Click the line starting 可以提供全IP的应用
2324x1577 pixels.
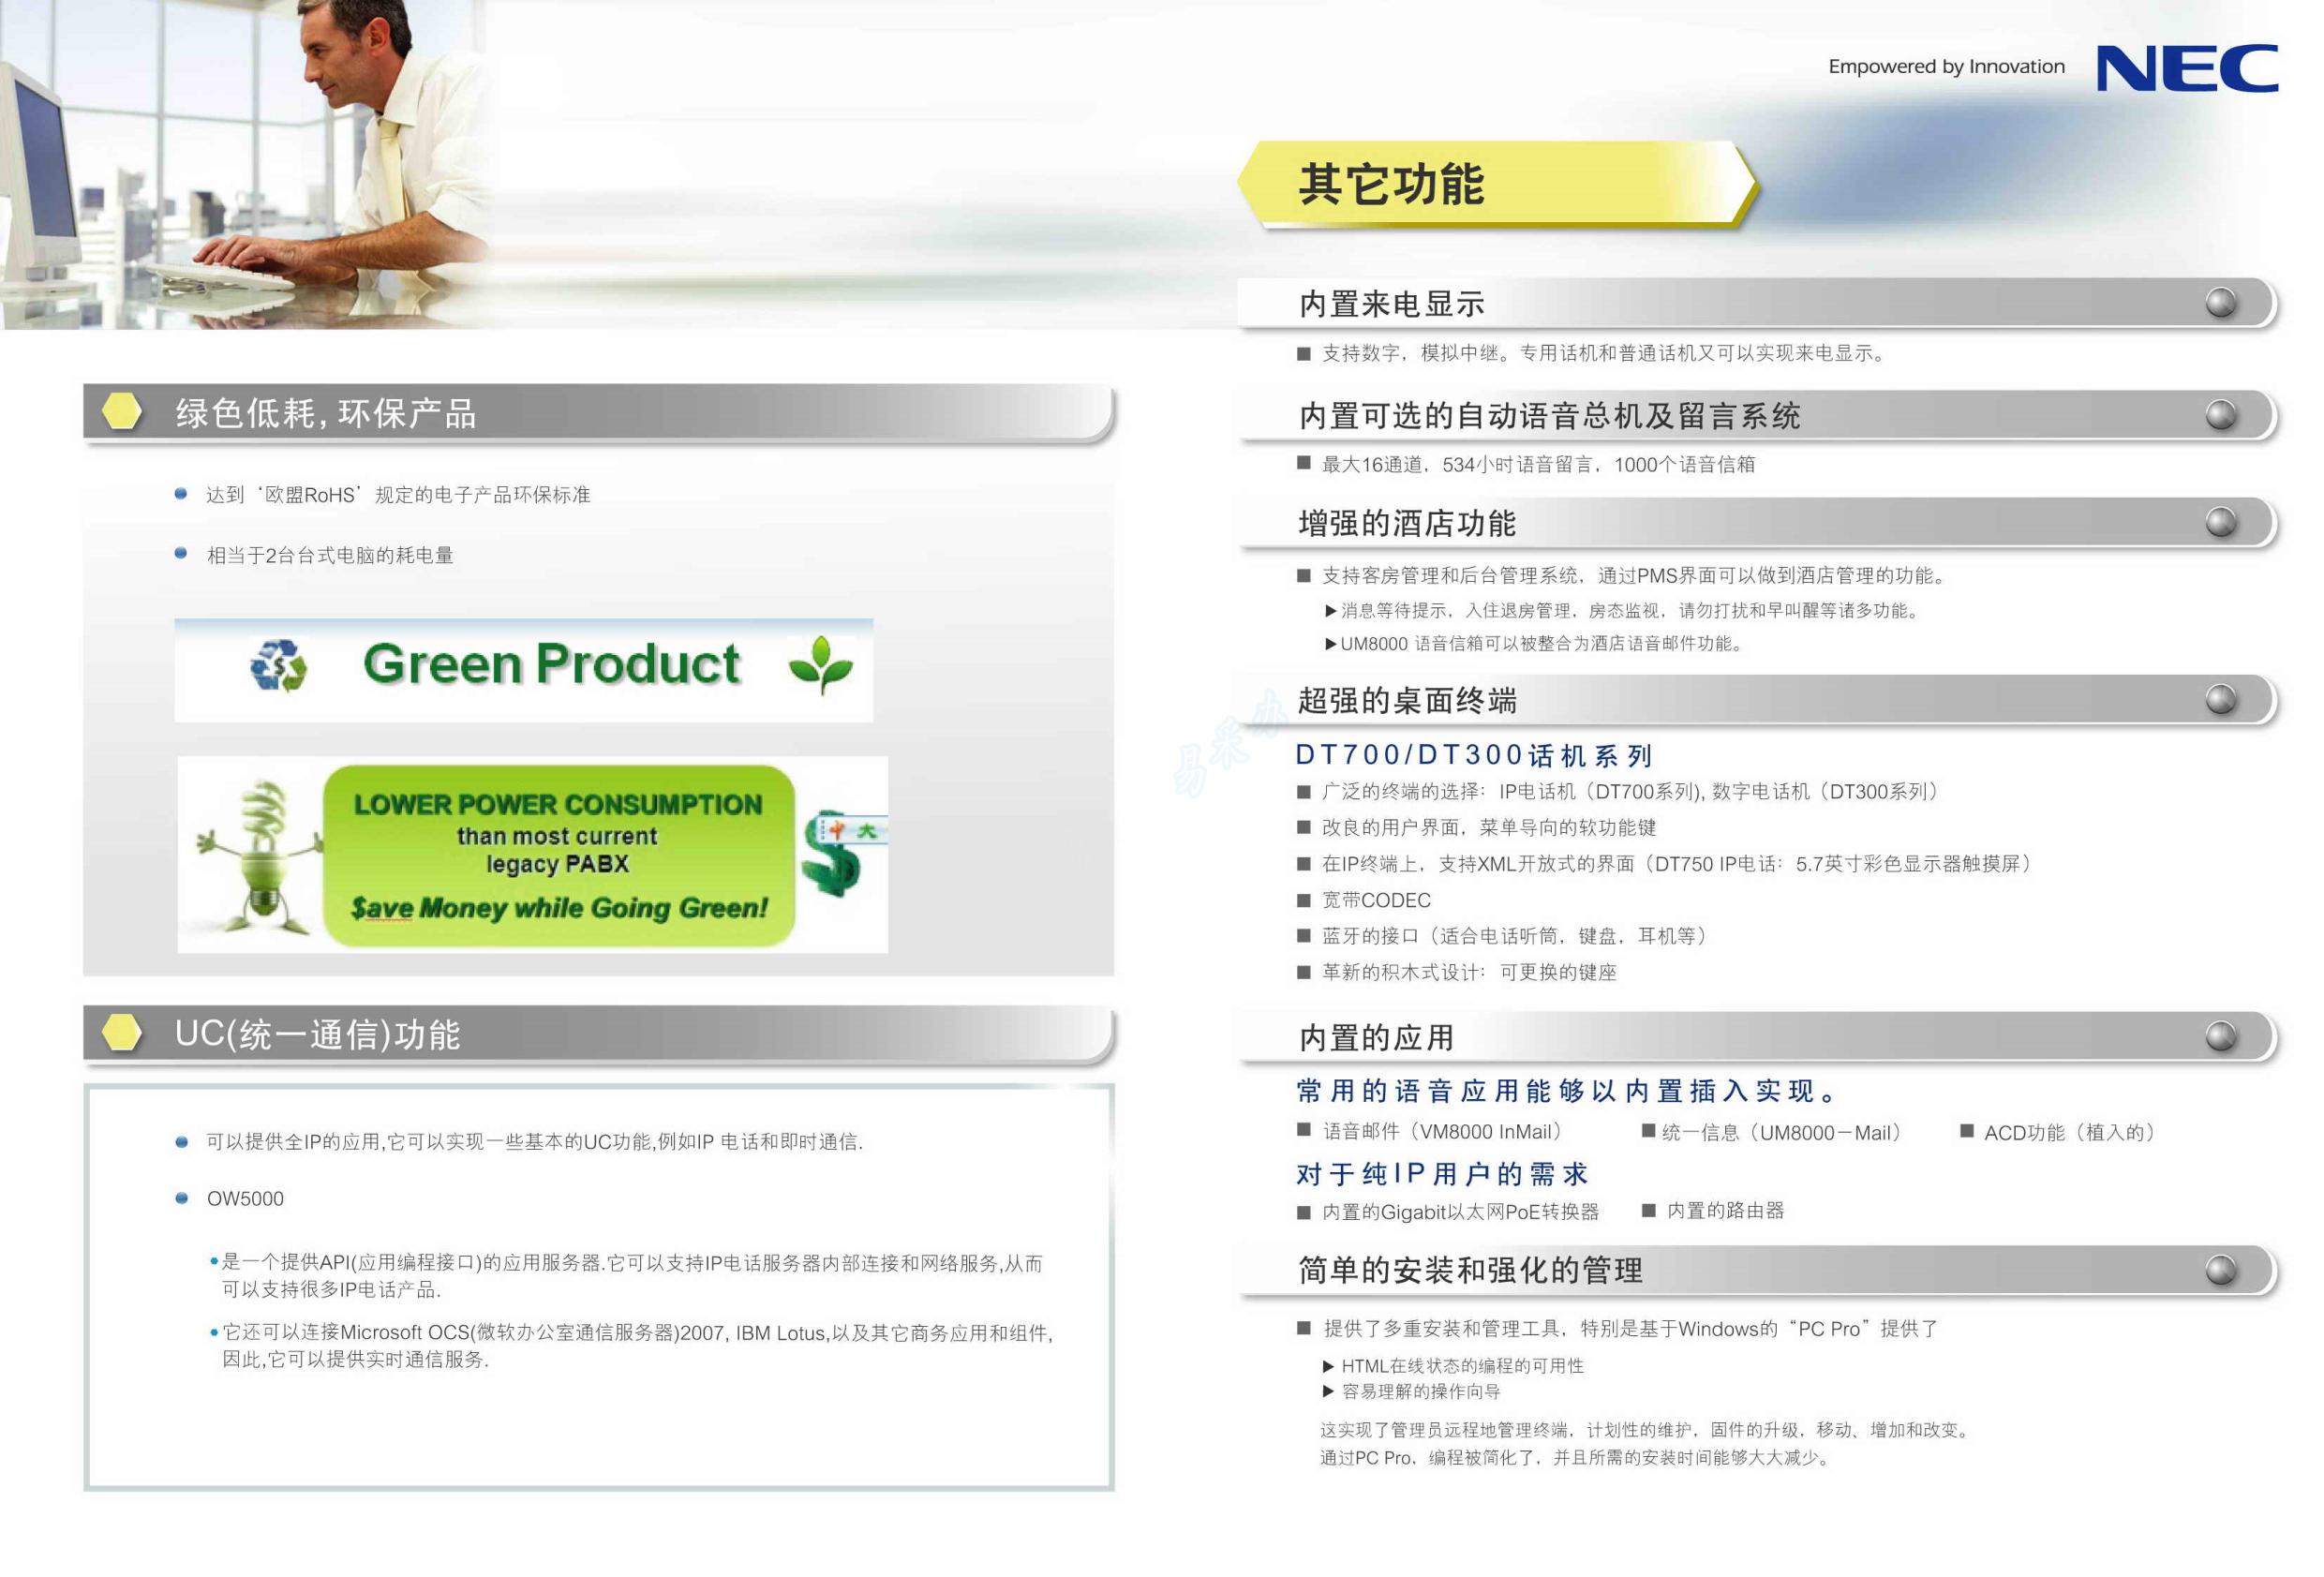[x=534, y=1142]
